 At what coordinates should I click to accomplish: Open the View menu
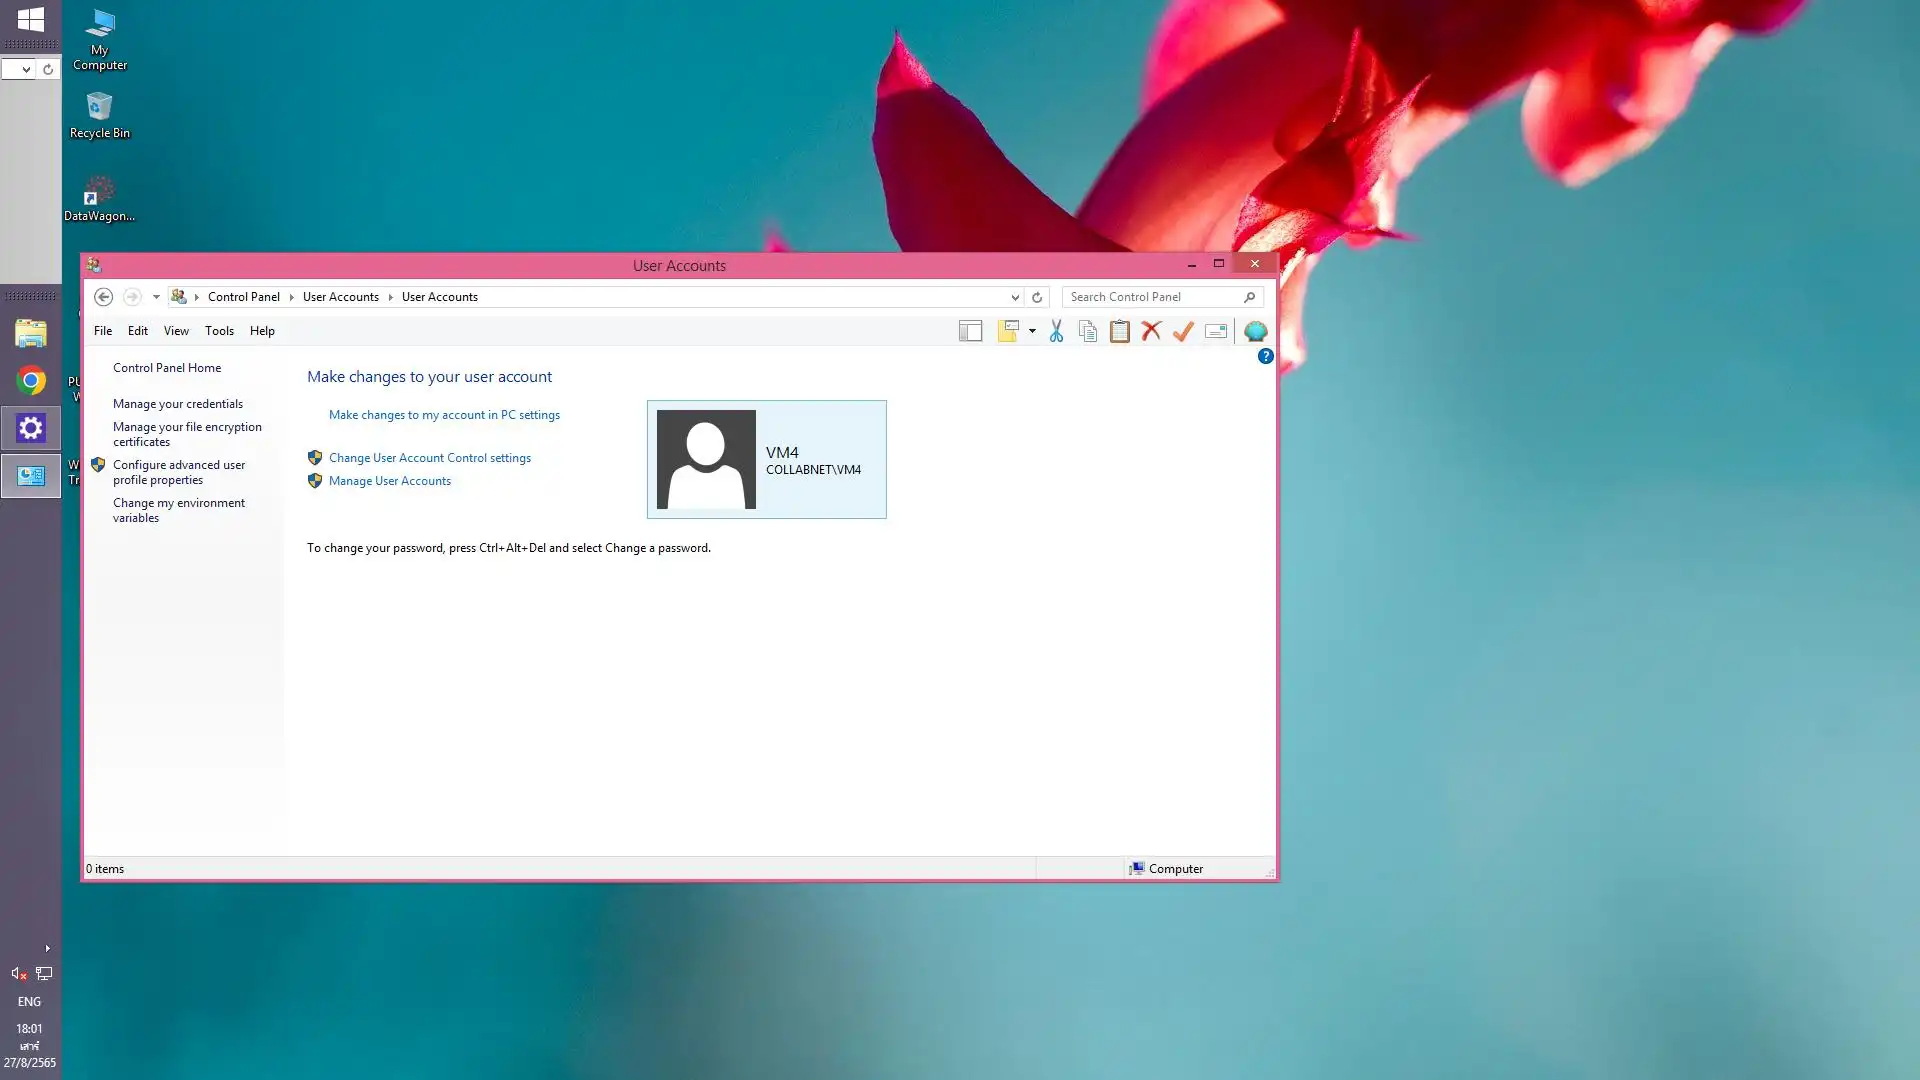tap(176, 331)
